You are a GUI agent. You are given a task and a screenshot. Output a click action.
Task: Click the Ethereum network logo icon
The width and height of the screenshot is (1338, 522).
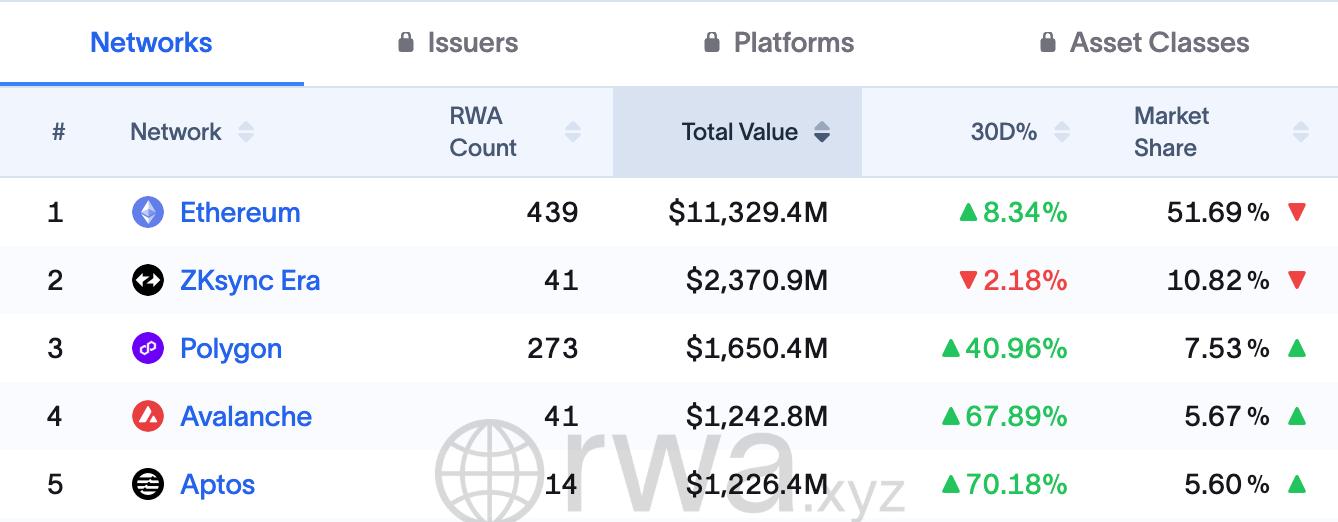click(148, 212)
